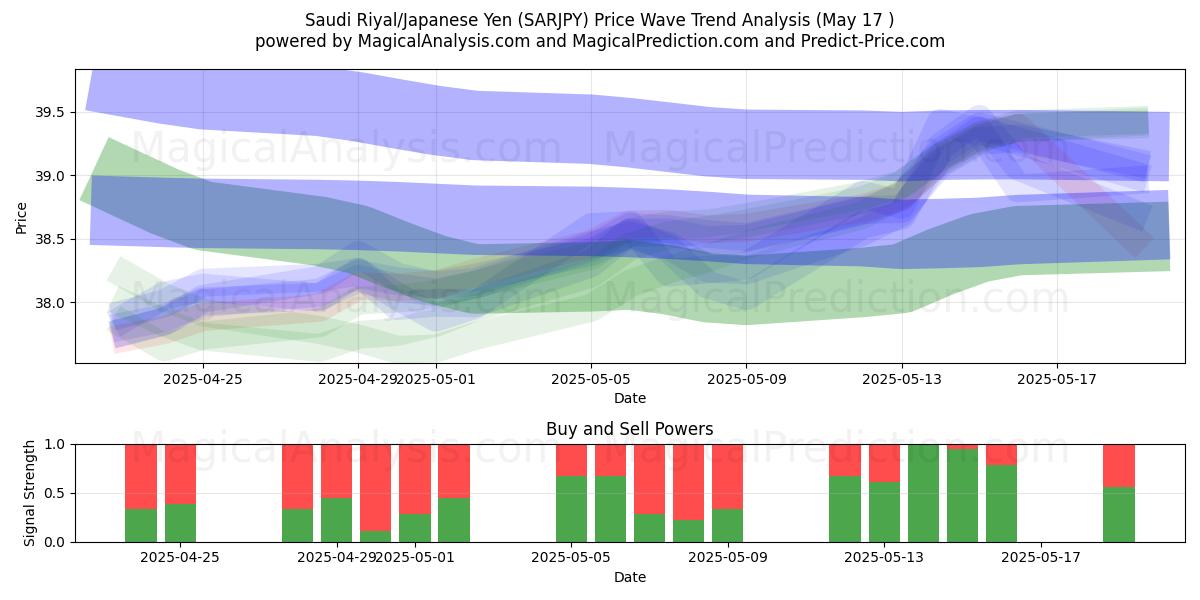Click the 2025-05-17 tick on price chart
Viewport: 1200px width, 600px height.
tap(1058, 379)
